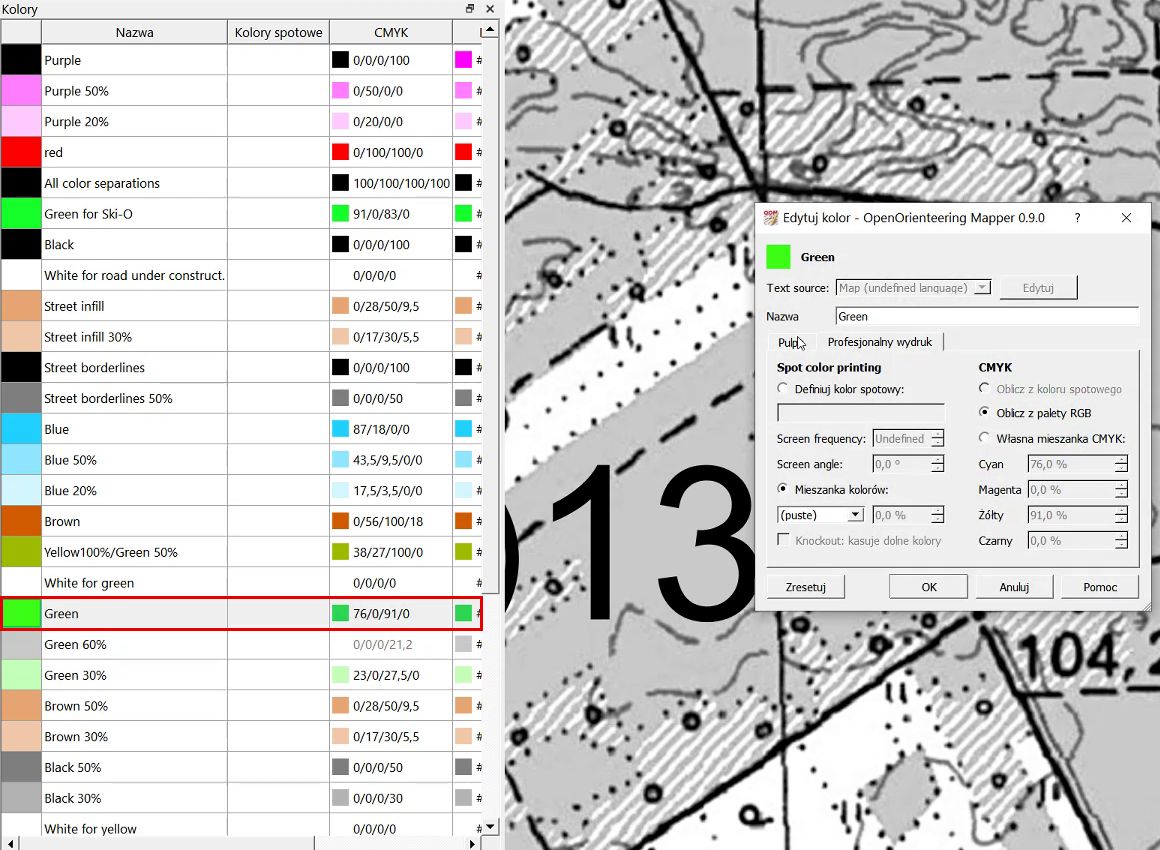The image size is (1160, 850).
Task: Click the color swatch before the Purple 20% name
Action: (21, 121)
